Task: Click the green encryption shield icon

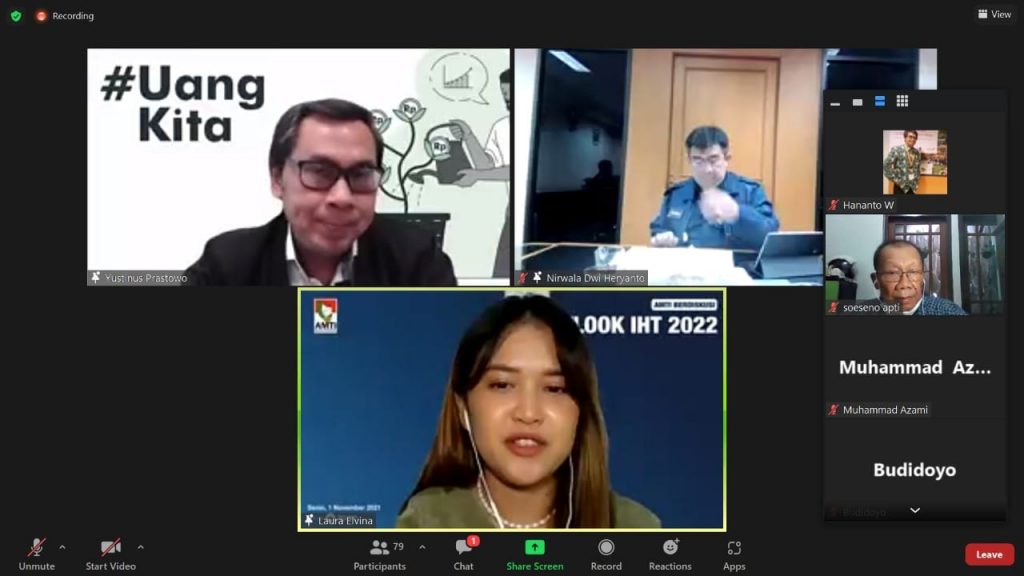Action: [x=16, y=16]
